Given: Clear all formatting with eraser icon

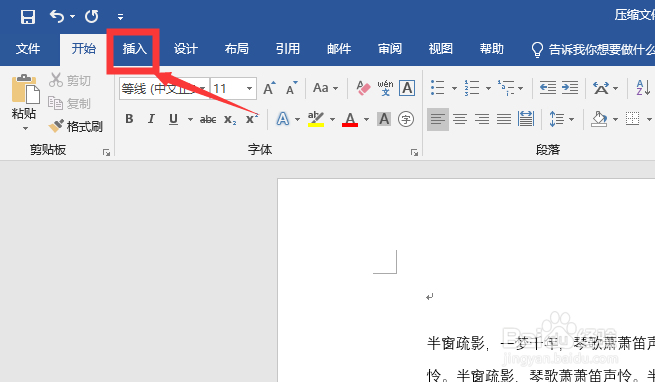Looking at the screenshot, I should click(363, 88).
